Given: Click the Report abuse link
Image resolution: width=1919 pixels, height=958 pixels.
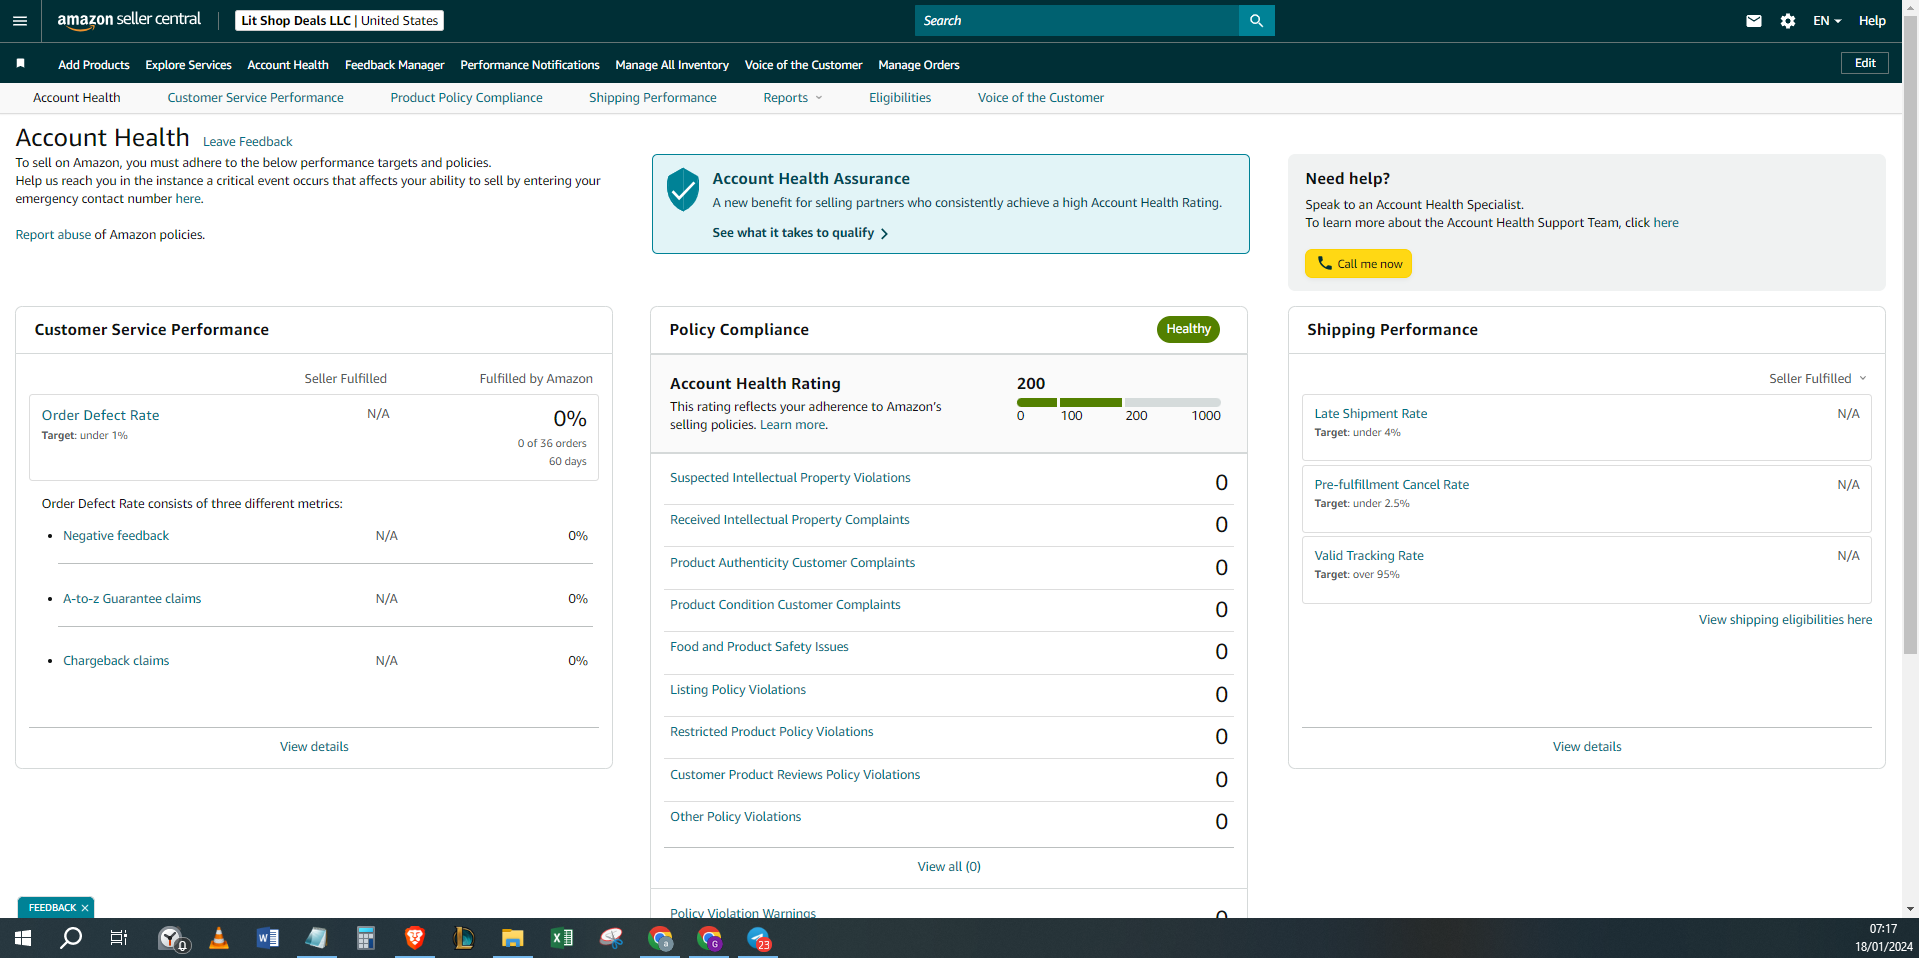Looking at the screenshot, I should (x=53, y=235).
